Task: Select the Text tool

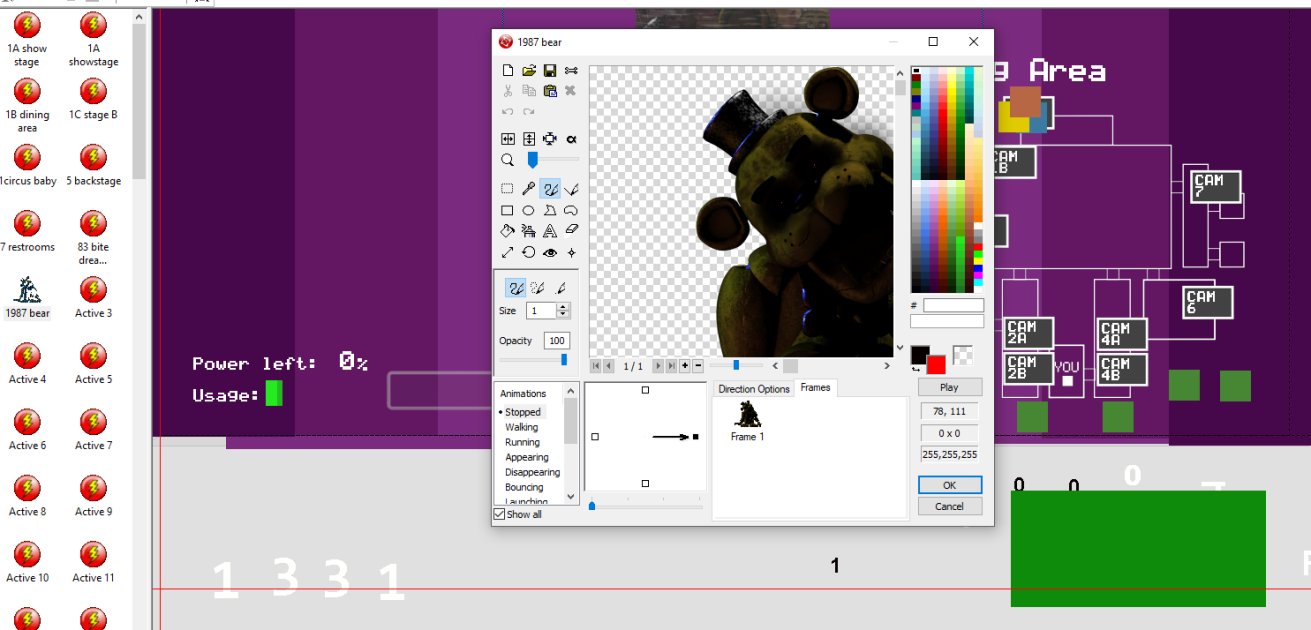Action: [x=550, y=231]
